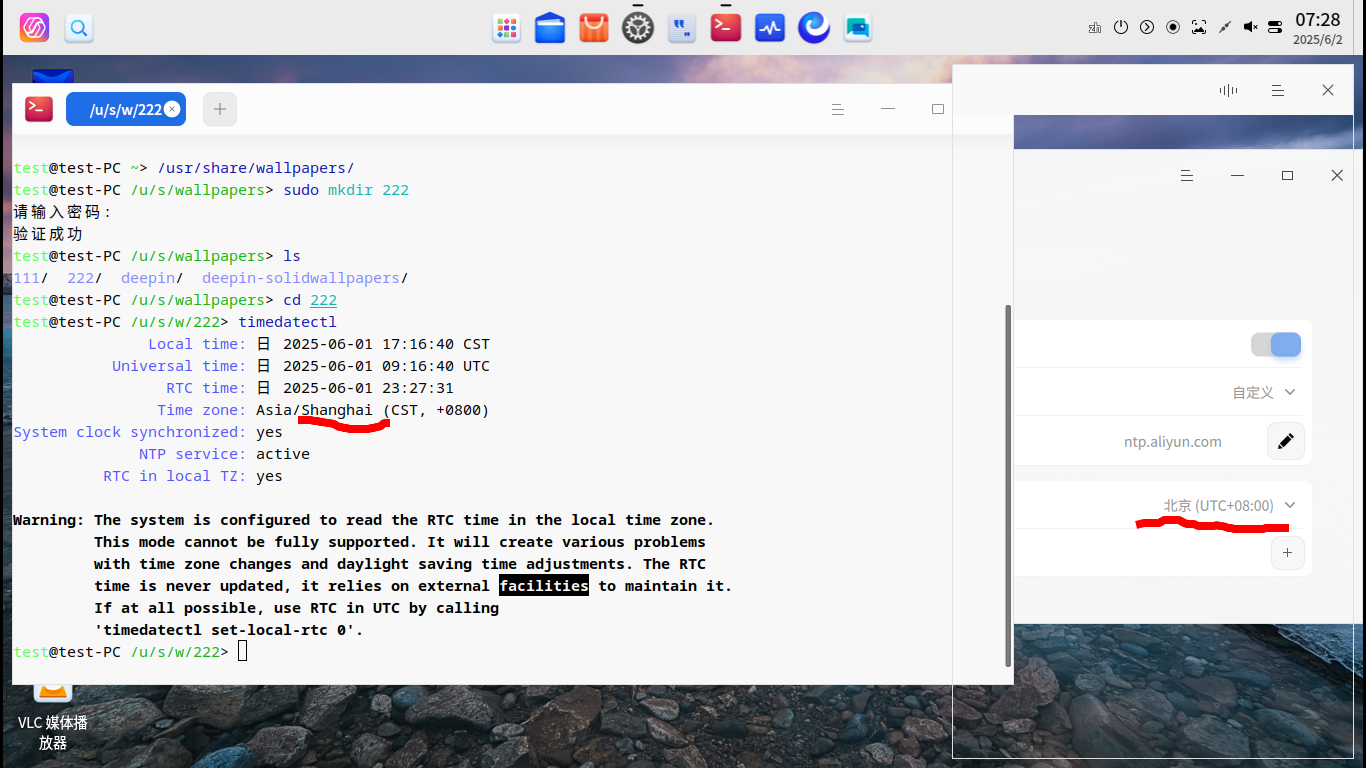
Task: Expand the 自定义 server dropdown
Action: pos(1264,393)
